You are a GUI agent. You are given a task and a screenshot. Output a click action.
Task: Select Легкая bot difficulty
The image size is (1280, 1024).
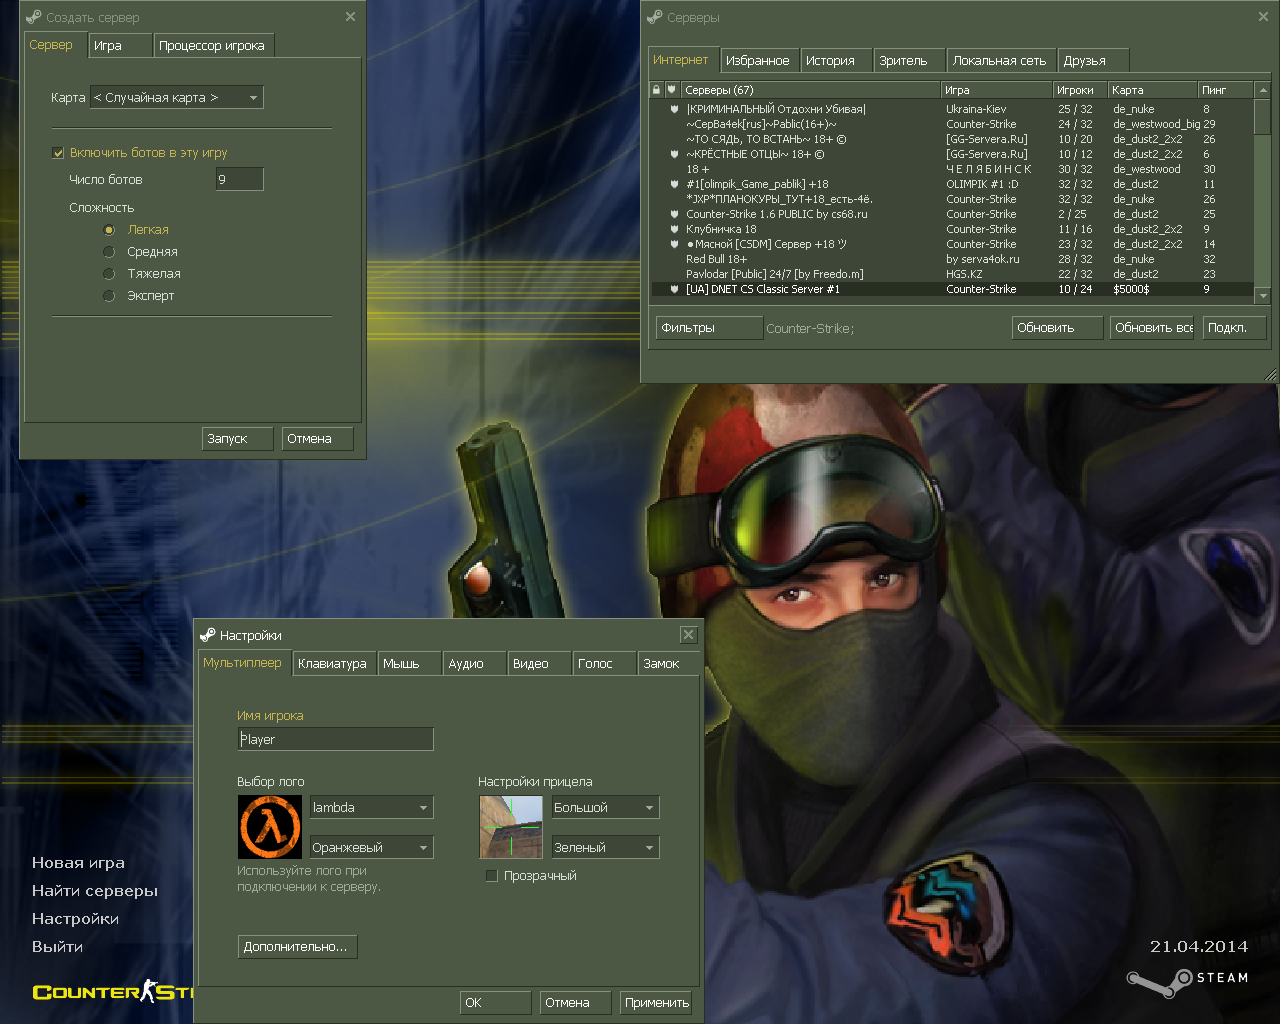(109, 230)
